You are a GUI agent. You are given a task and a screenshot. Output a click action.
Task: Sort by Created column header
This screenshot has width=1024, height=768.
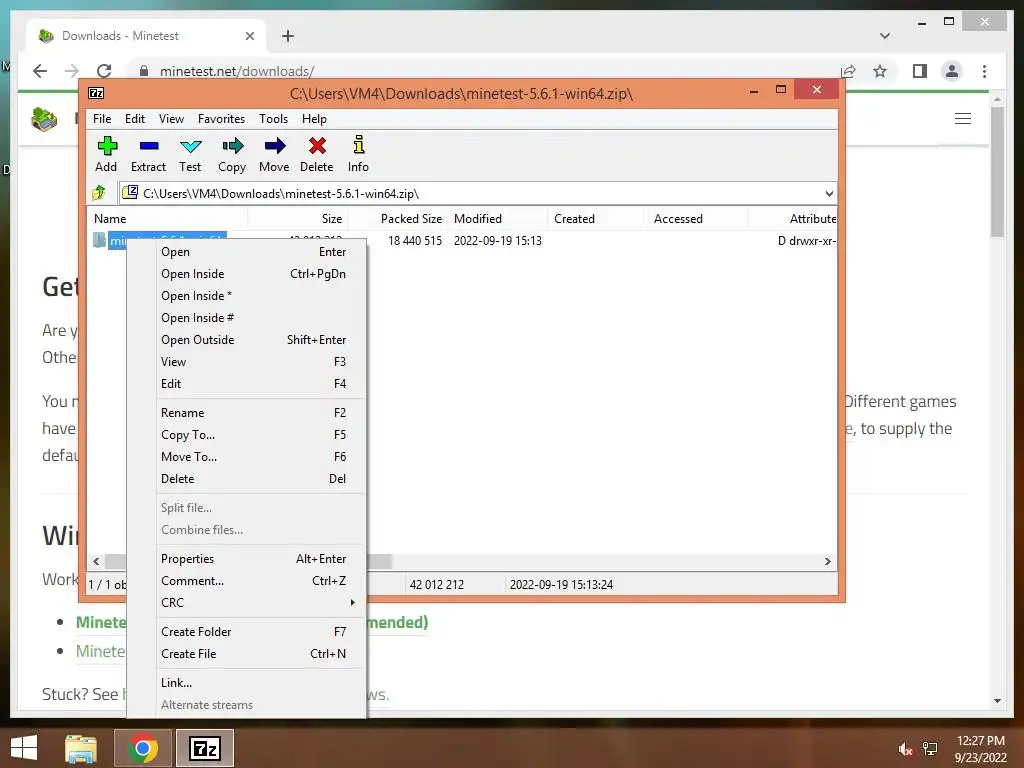596,219
